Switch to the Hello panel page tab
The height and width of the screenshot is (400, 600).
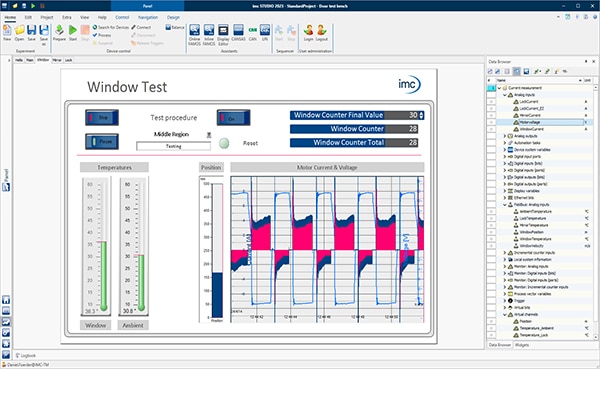point(19,60)
